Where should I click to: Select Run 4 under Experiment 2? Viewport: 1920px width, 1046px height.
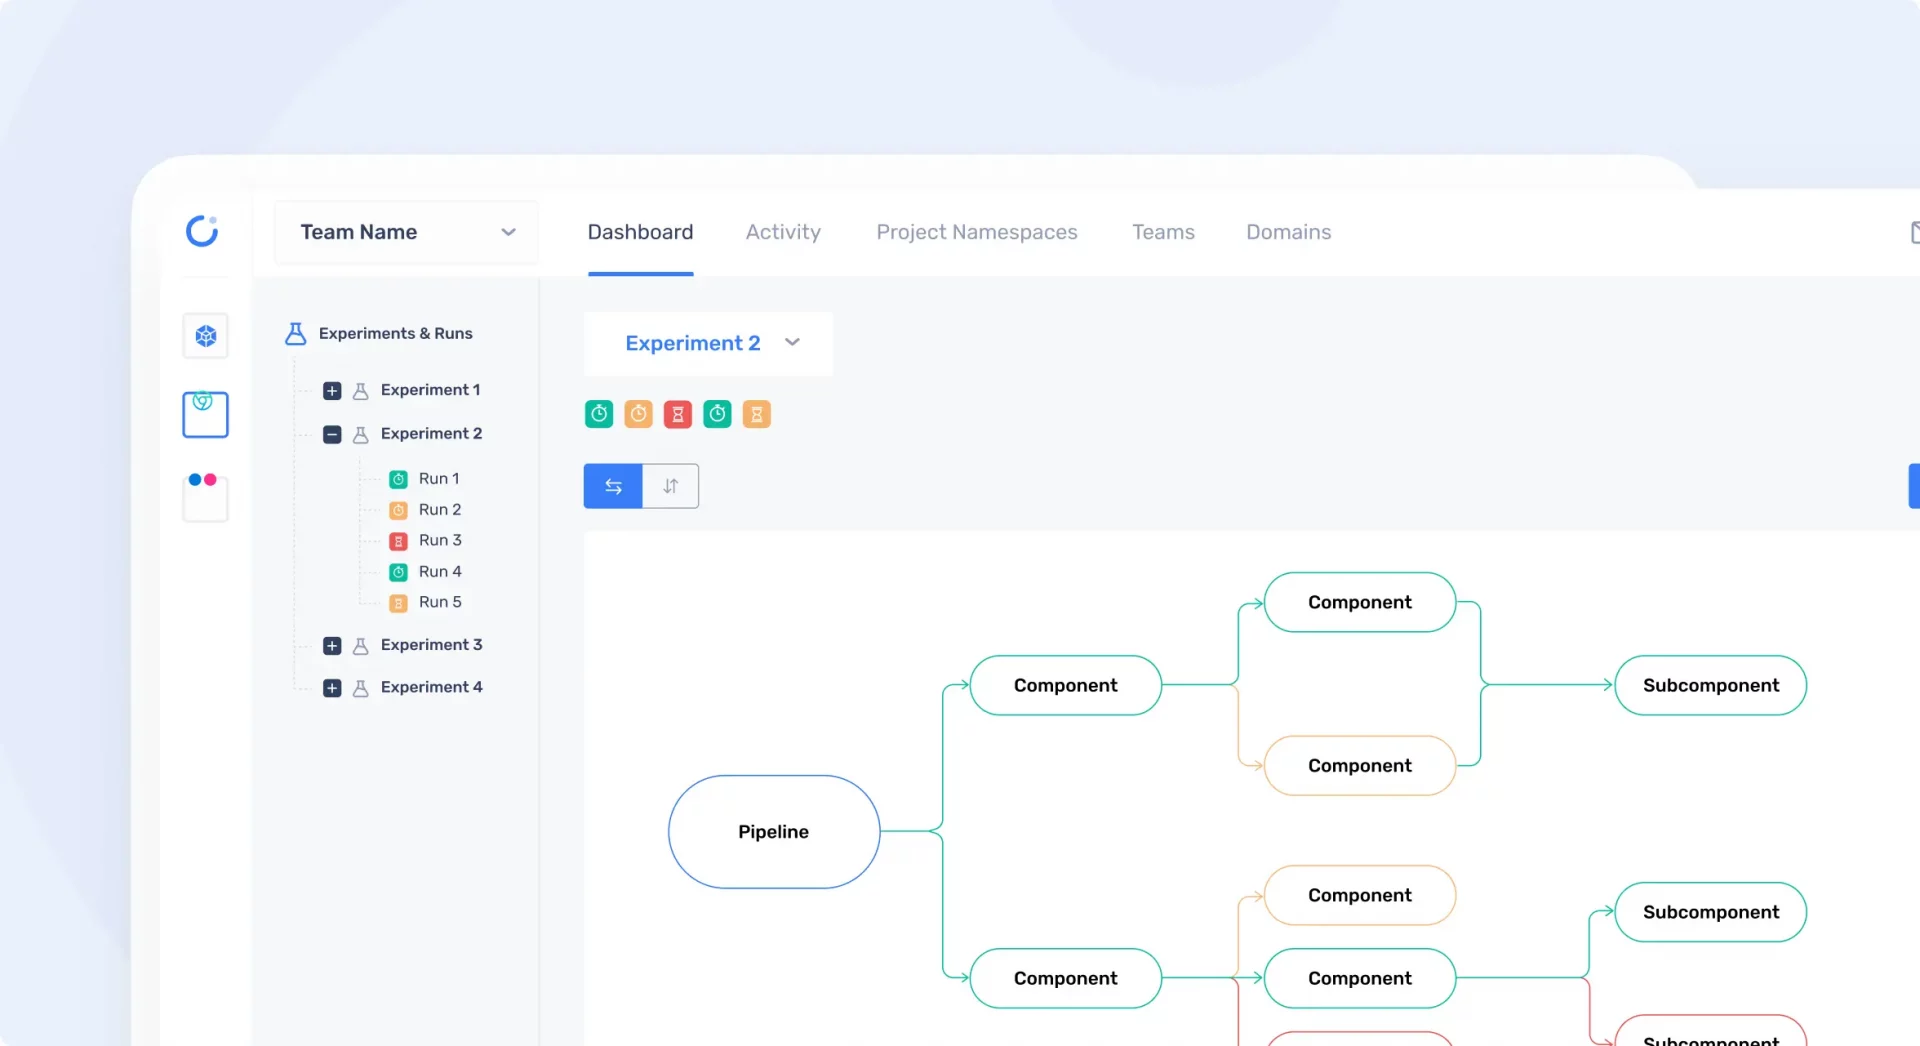pos(440,571)
